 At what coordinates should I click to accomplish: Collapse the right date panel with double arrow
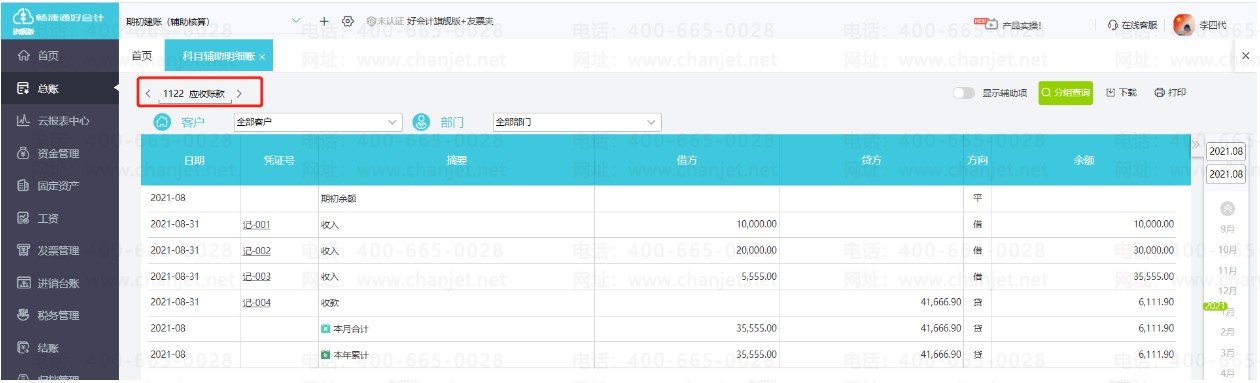1196,145
